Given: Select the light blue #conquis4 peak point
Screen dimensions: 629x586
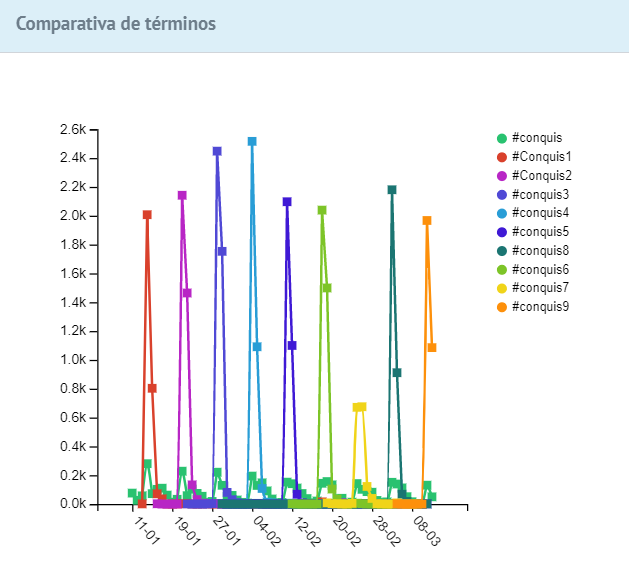Looking at the screenshot, I should [x=252, y=142].
